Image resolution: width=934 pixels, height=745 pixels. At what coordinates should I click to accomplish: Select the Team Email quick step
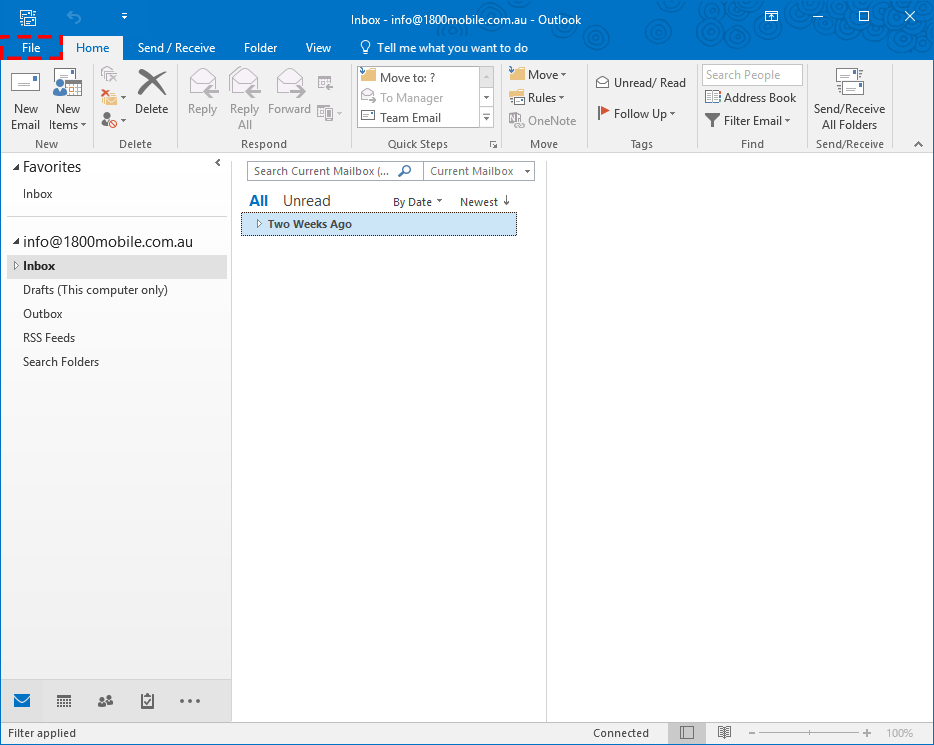[x=419, y=117]
